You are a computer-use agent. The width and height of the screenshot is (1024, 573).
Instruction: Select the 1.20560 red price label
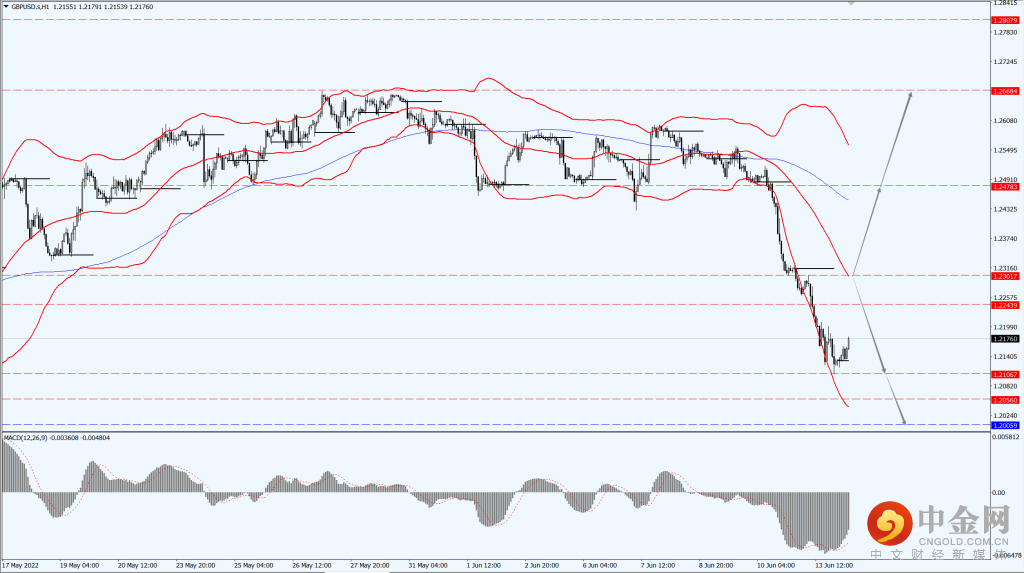tap(1005, 400)
